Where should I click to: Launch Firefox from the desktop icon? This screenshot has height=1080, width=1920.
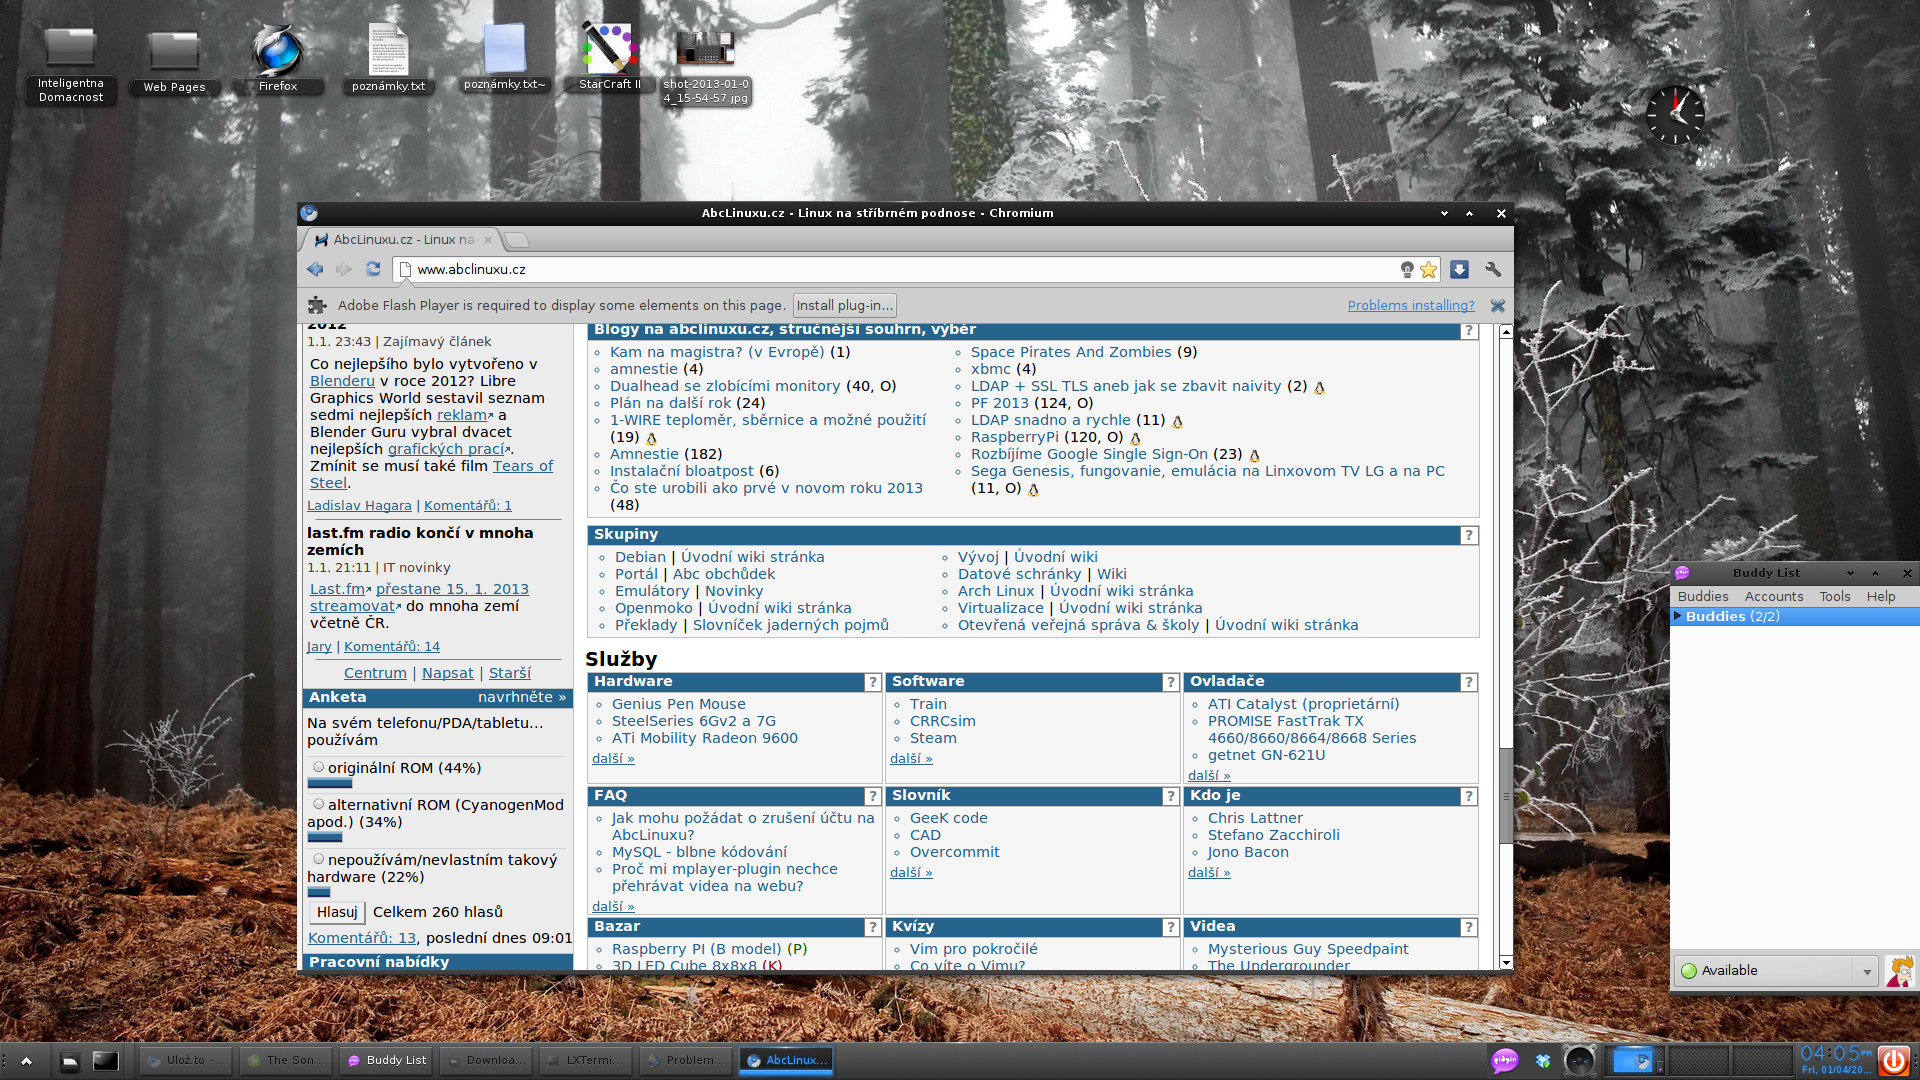point(278,60)
